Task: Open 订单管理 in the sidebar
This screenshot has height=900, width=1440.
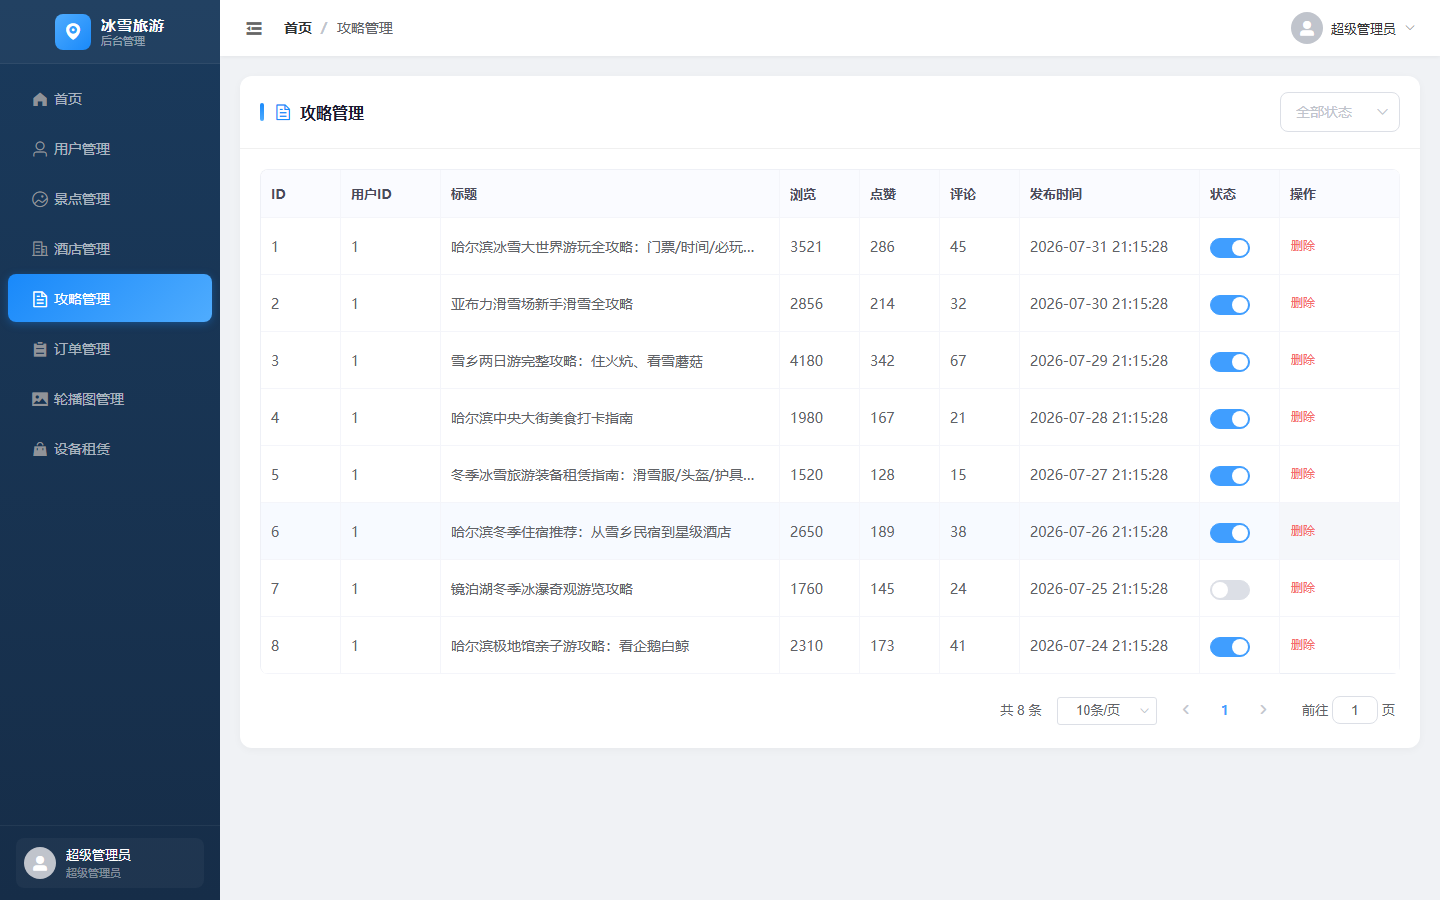Action: point(110,349)
